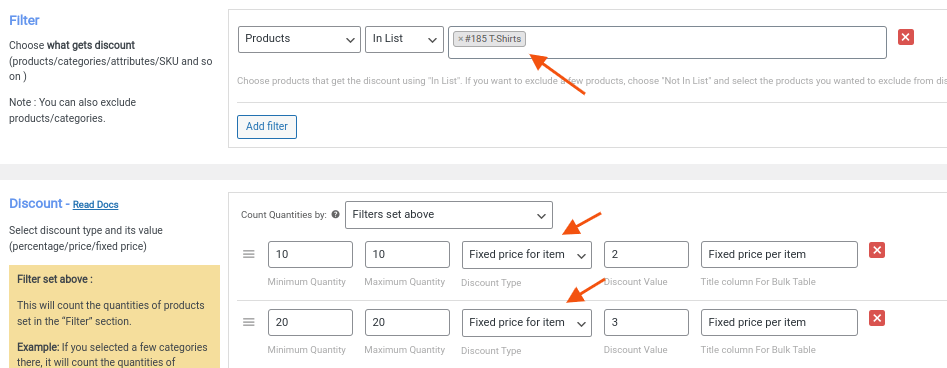
Task: Open the Read Docs link
Action: coord(95,205)
